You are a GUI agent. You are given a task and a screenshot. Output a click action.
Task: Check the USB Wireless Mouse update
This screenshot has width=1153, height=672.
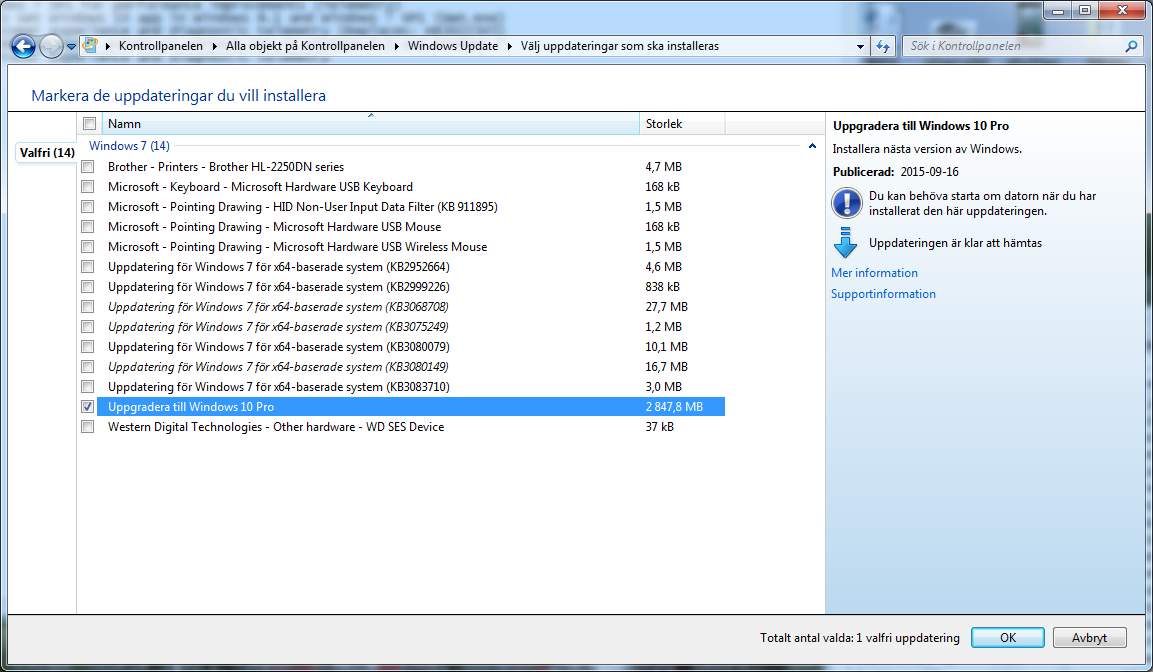(x=88, y=247)
